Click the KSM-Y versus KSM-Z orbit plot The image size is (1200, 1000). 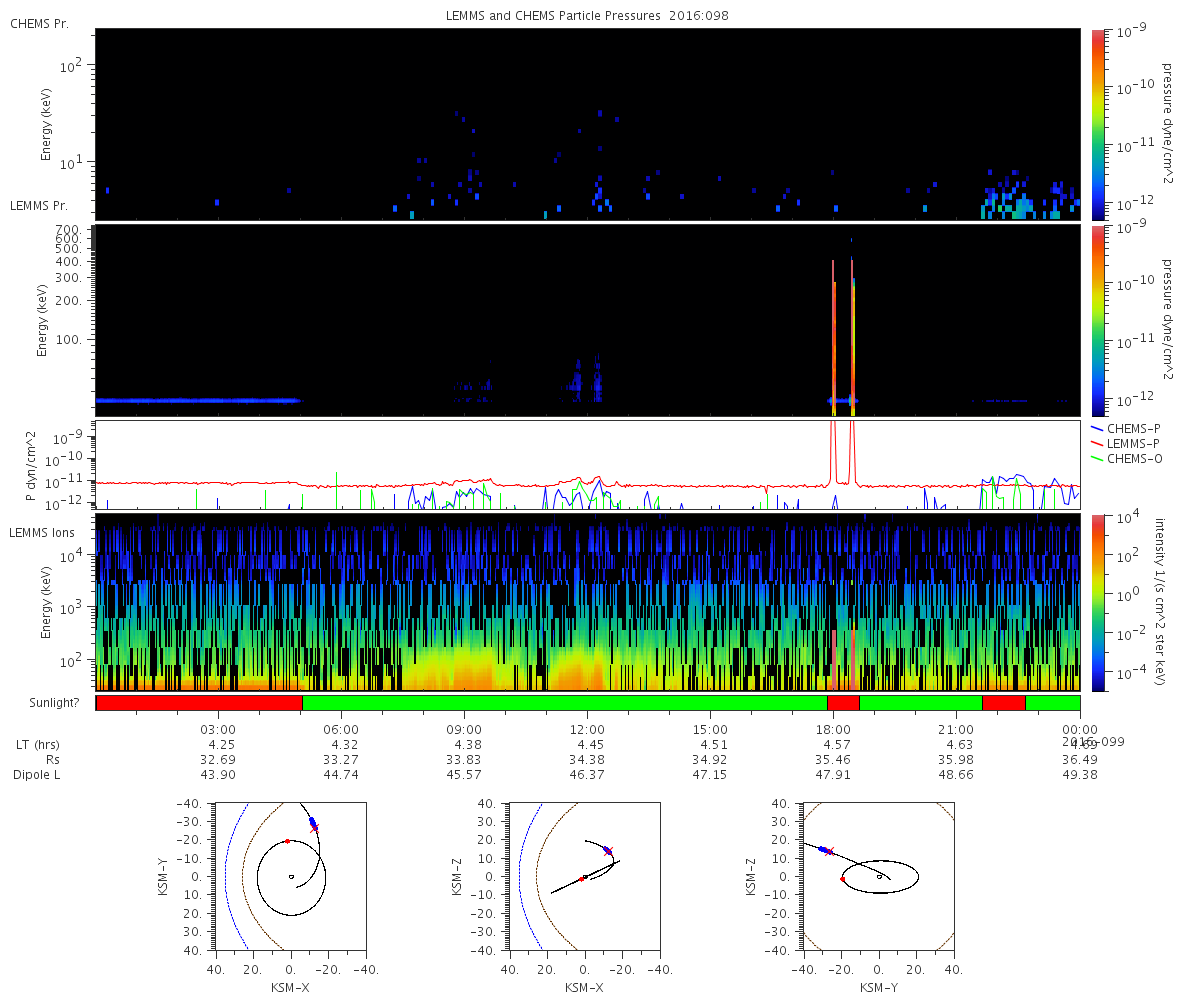point(878,875)
